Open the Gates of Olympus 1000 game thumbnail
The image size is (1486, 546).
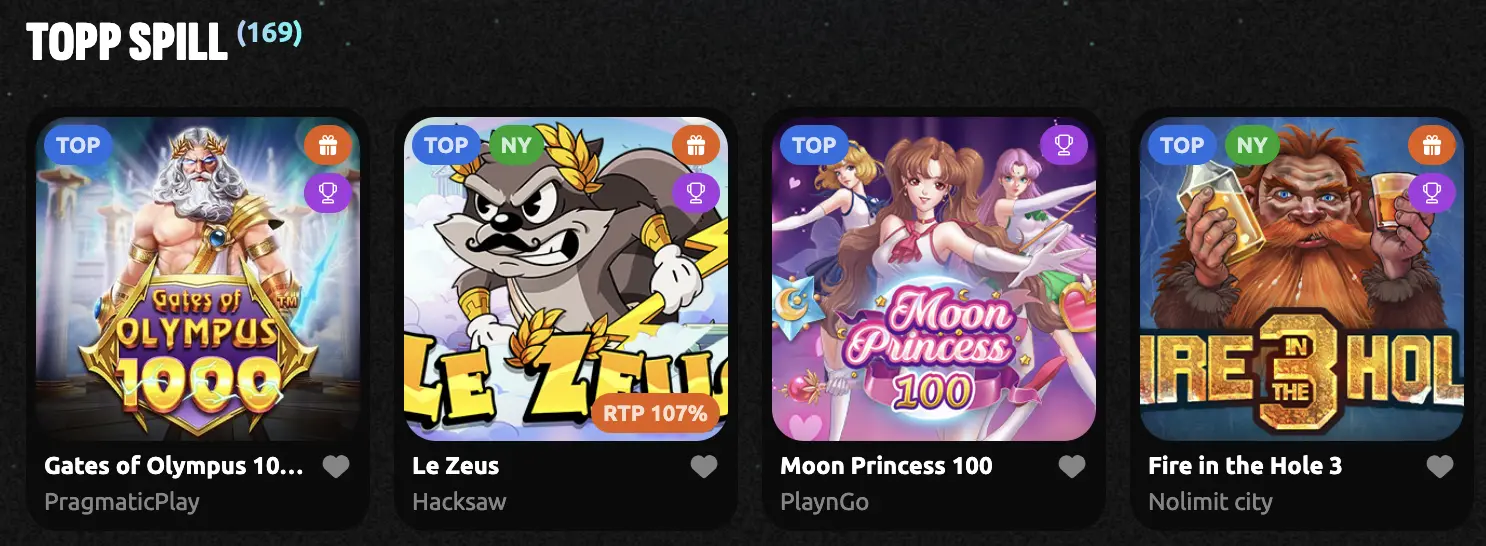(x=198, y=279)
